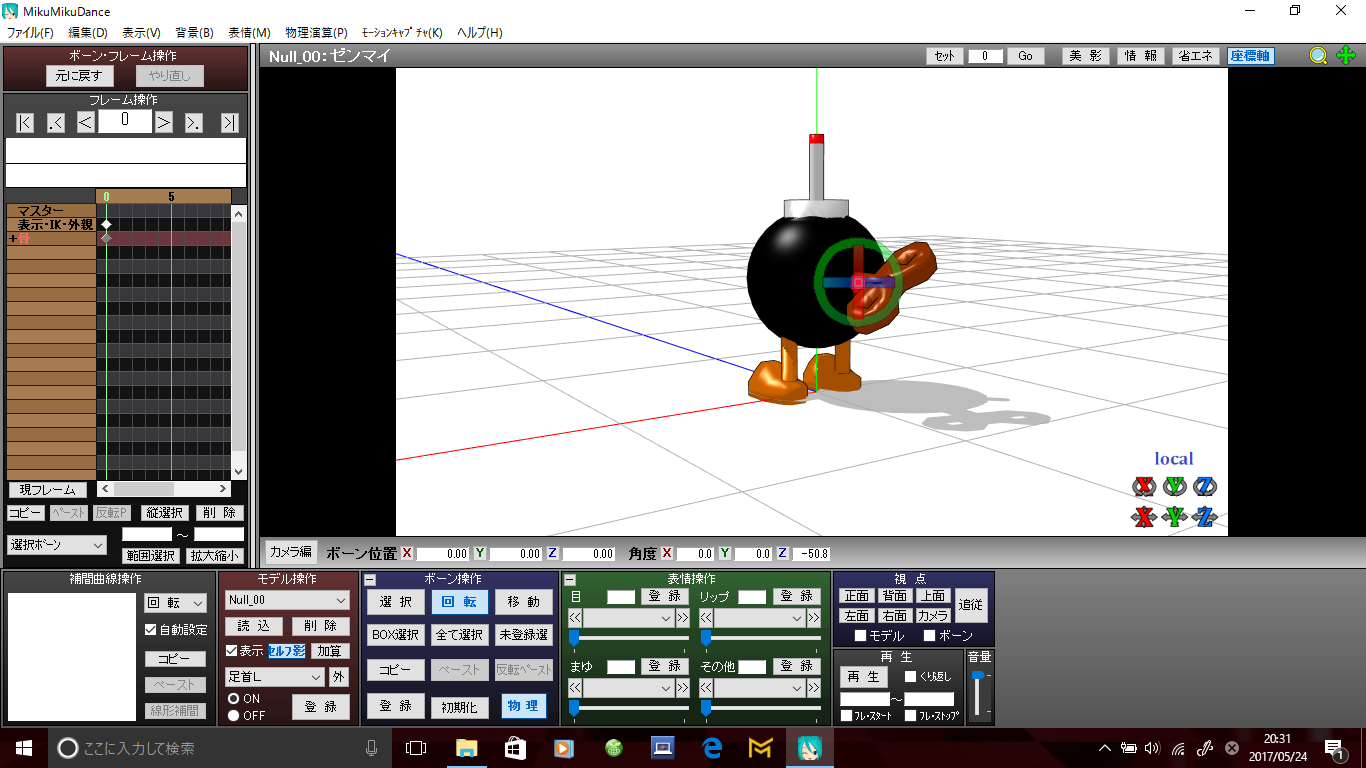Toggle フレ・スタート checkbox
The width and height of the screenshot is (1366, 768).
coord(846,716)
